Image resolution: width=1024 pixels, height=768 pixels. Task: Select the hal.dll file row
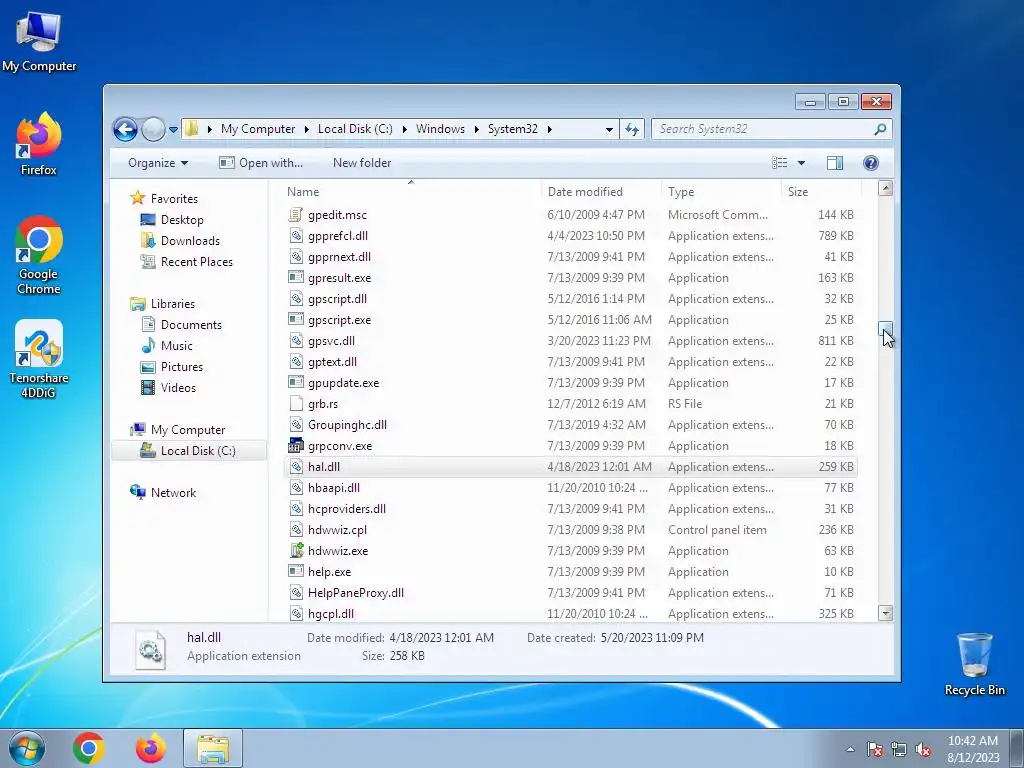pyautogui.click(x=571, y=467)
